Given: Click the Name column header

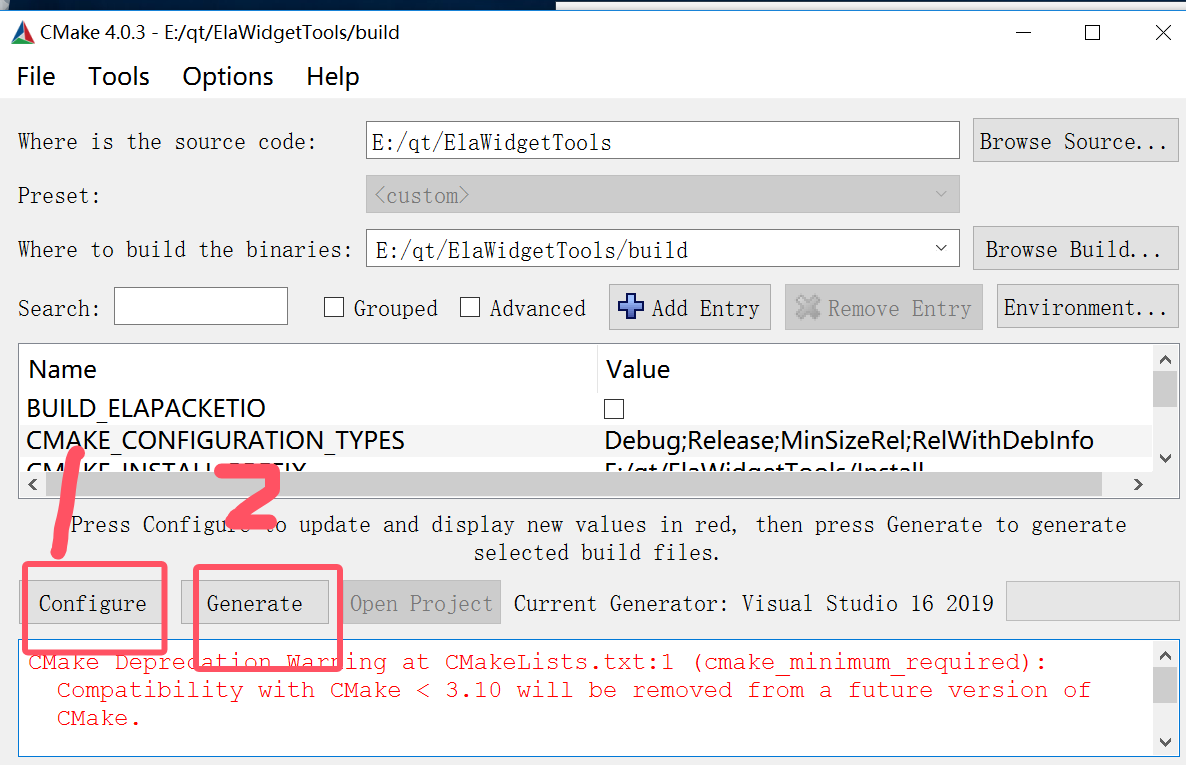Looking at the screenshot, I should tap(63, 369).
